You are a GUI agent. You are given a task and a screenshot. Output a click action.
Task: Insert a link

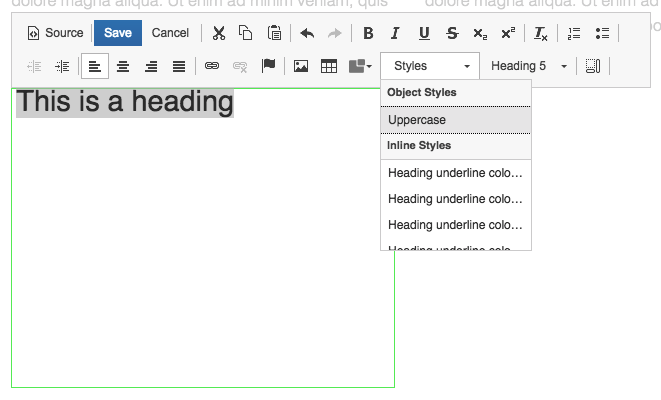point(212,66)
